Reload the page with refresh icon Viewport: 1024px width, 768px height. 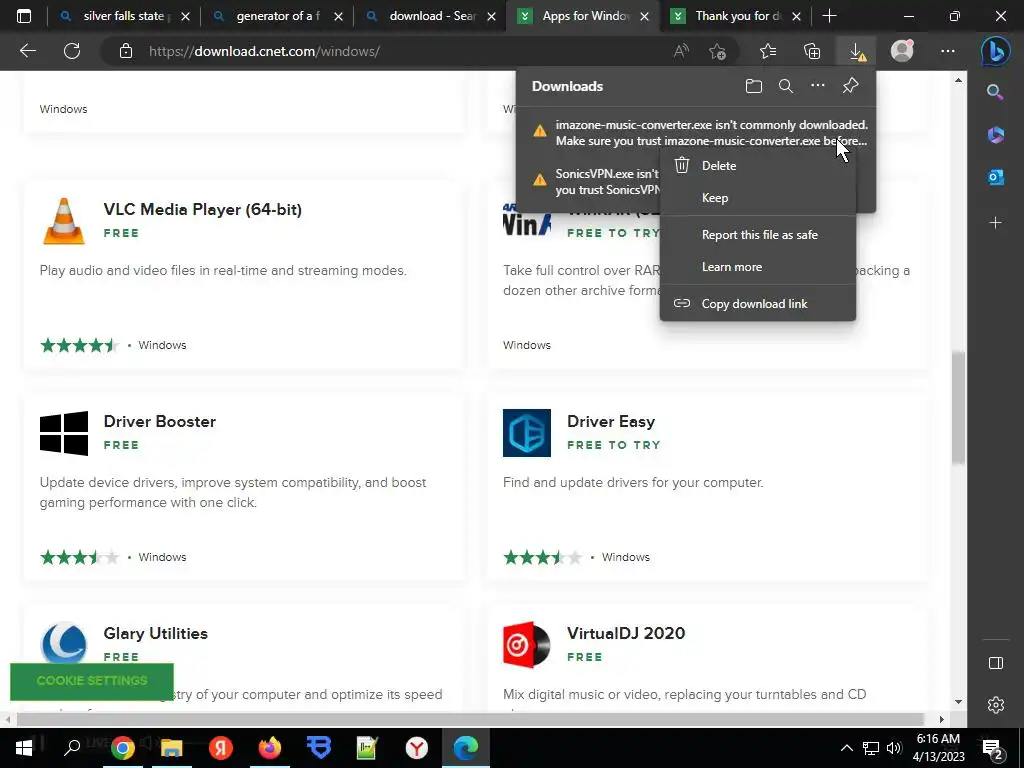(x=72, y=51)
